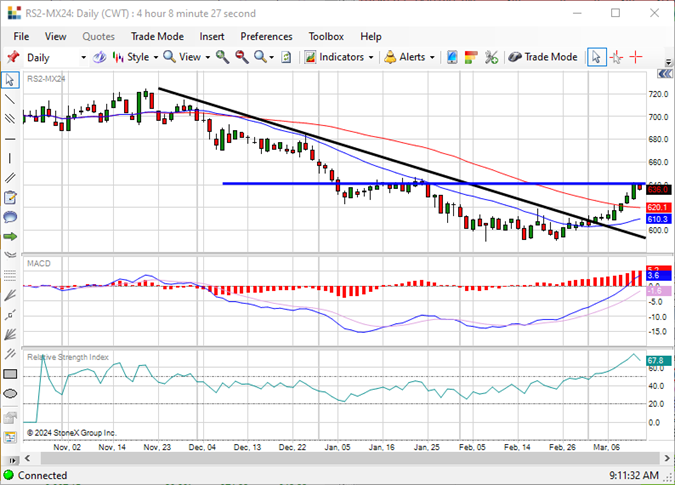Open the Toolbox menu
The image size is (675, 485).
(326, 37)
